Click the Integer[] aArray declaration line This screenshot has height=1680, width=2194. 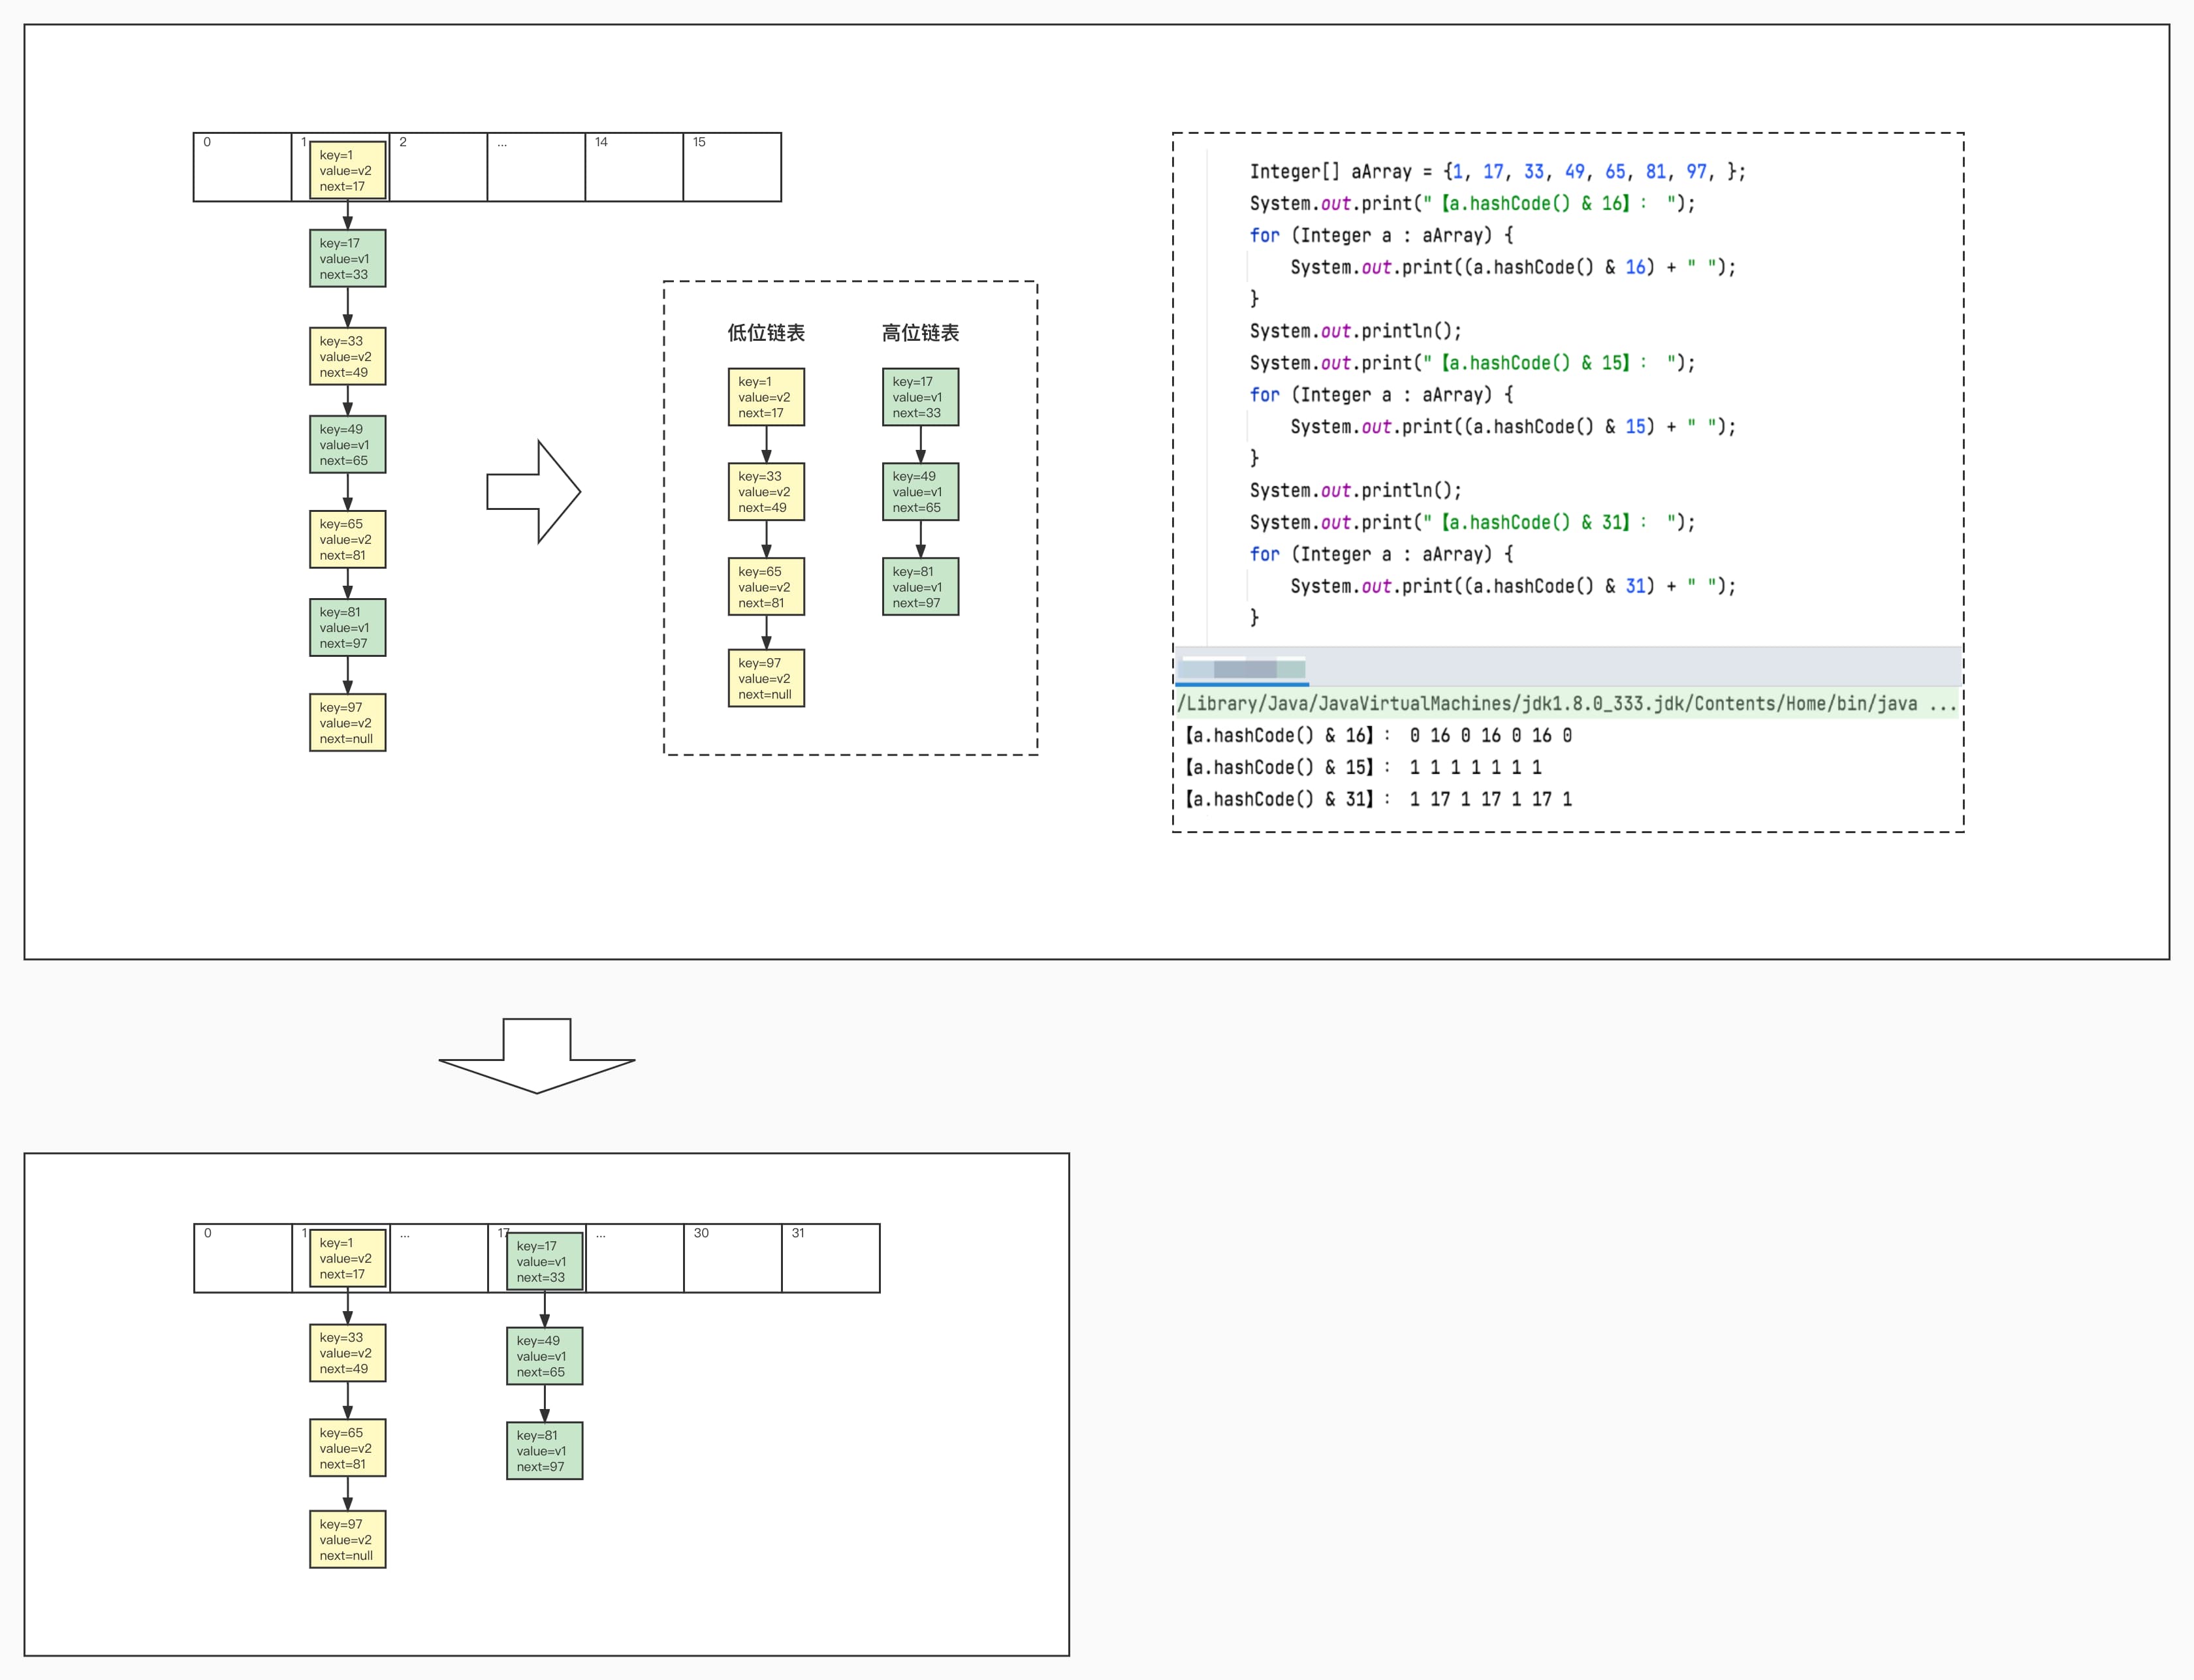click(x=1497, y=172)
